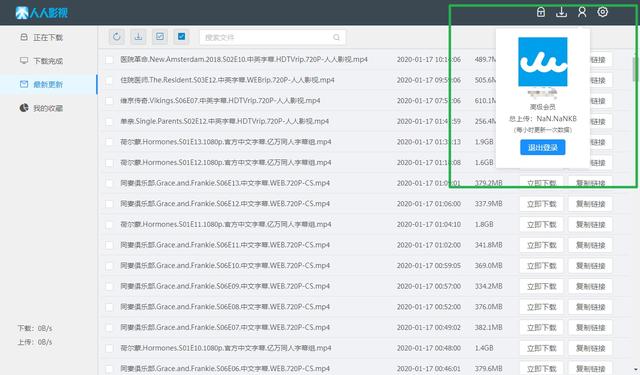Click the 我的收藏 sidebar icon
The width and height of the screenshot is (640, 375).
coord(24,108)
